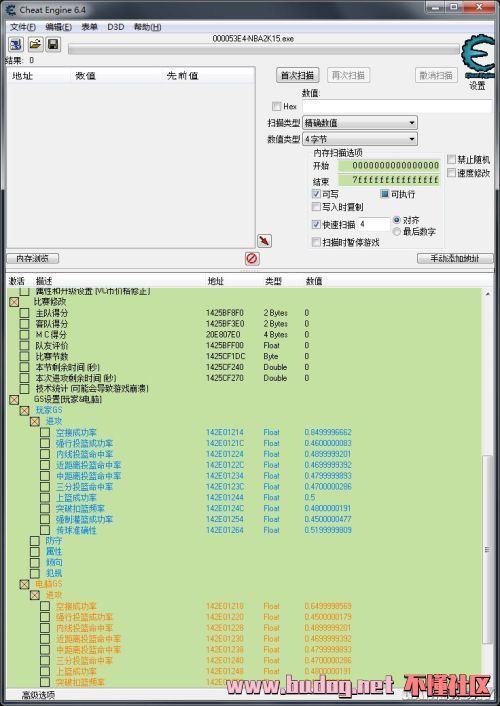Open the 表单 menu
This screenshot has width=500, height=706.
tap(89, 27)
